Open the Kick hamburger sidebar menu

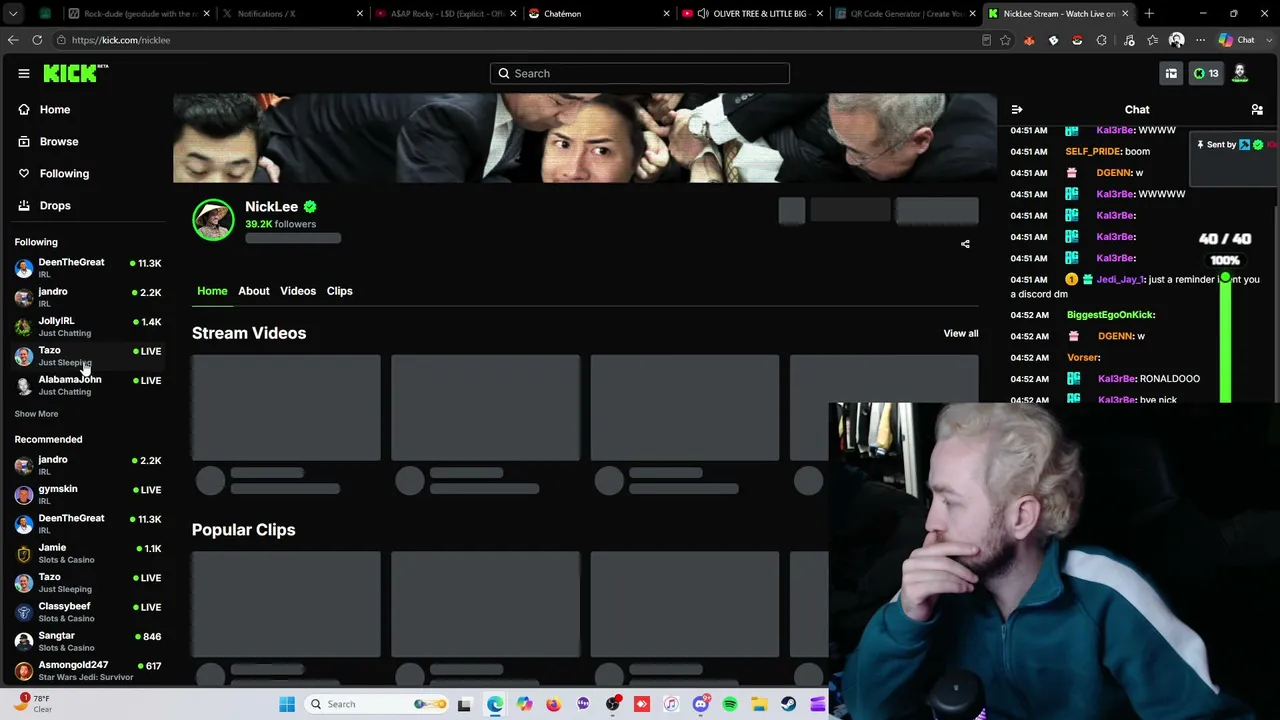coord(23,73)
